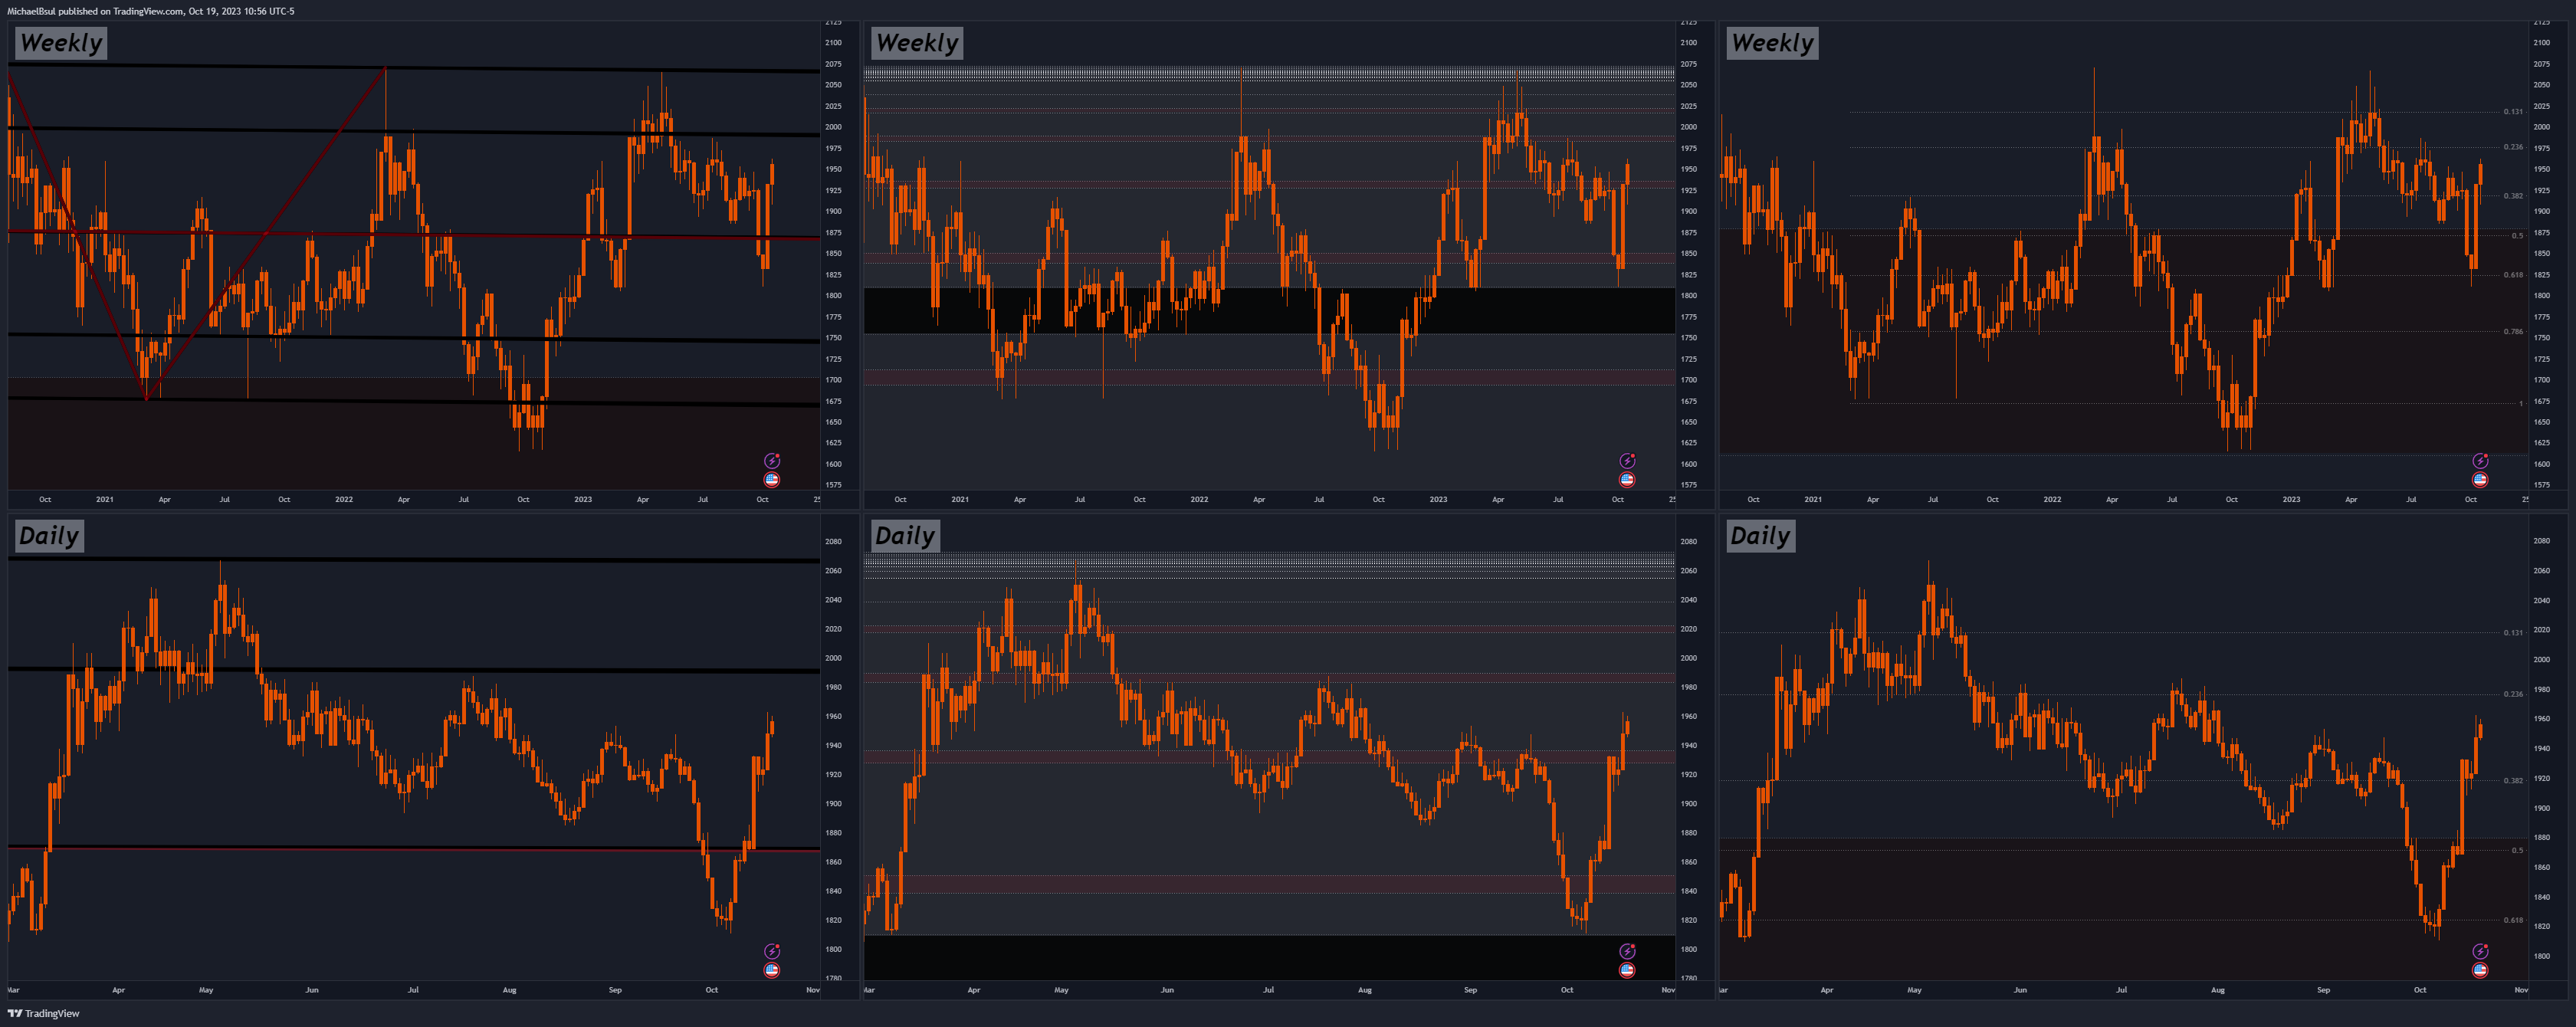2576x1027 pixels.
Task: Select the Daily label on the dotted-zones chart
Action: click(x=905, y=536)
